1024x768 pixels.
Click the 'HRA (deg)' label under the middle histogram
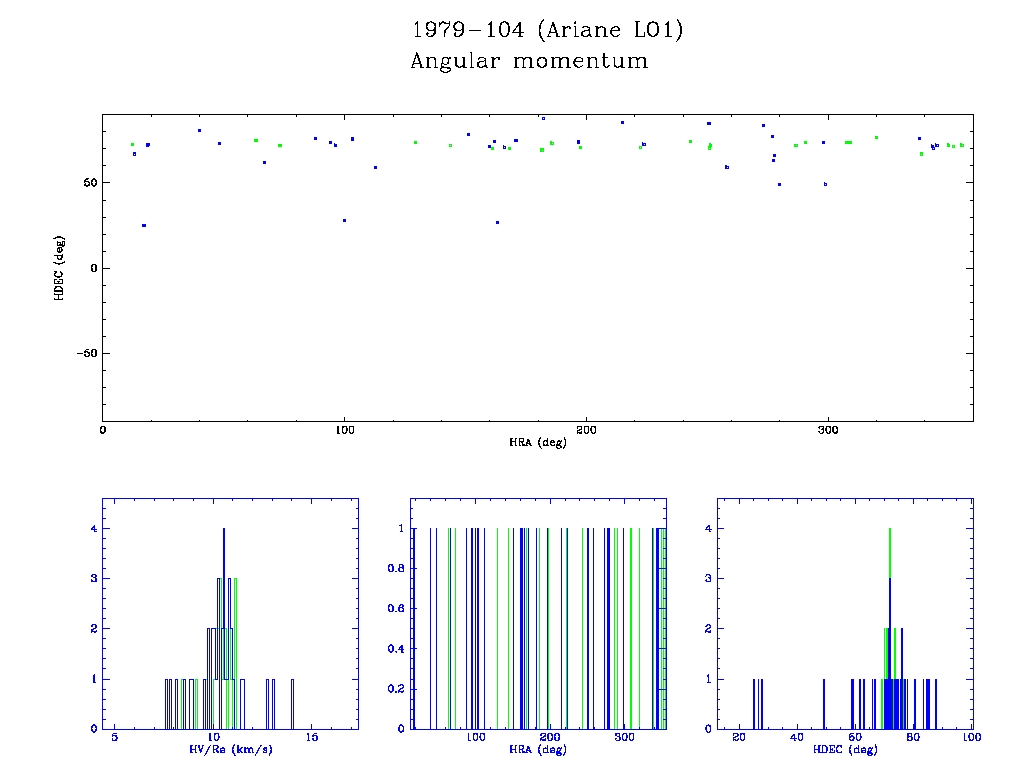537,749
